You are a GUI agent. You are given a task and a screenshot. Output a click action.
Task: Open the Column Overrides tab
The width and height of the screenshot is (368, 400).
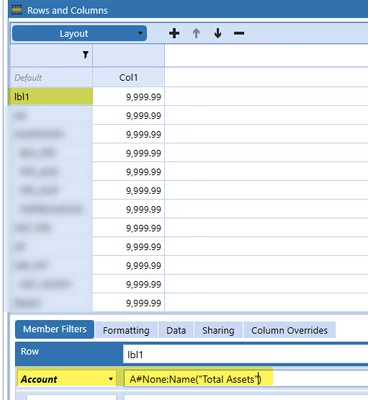(289, 330)
